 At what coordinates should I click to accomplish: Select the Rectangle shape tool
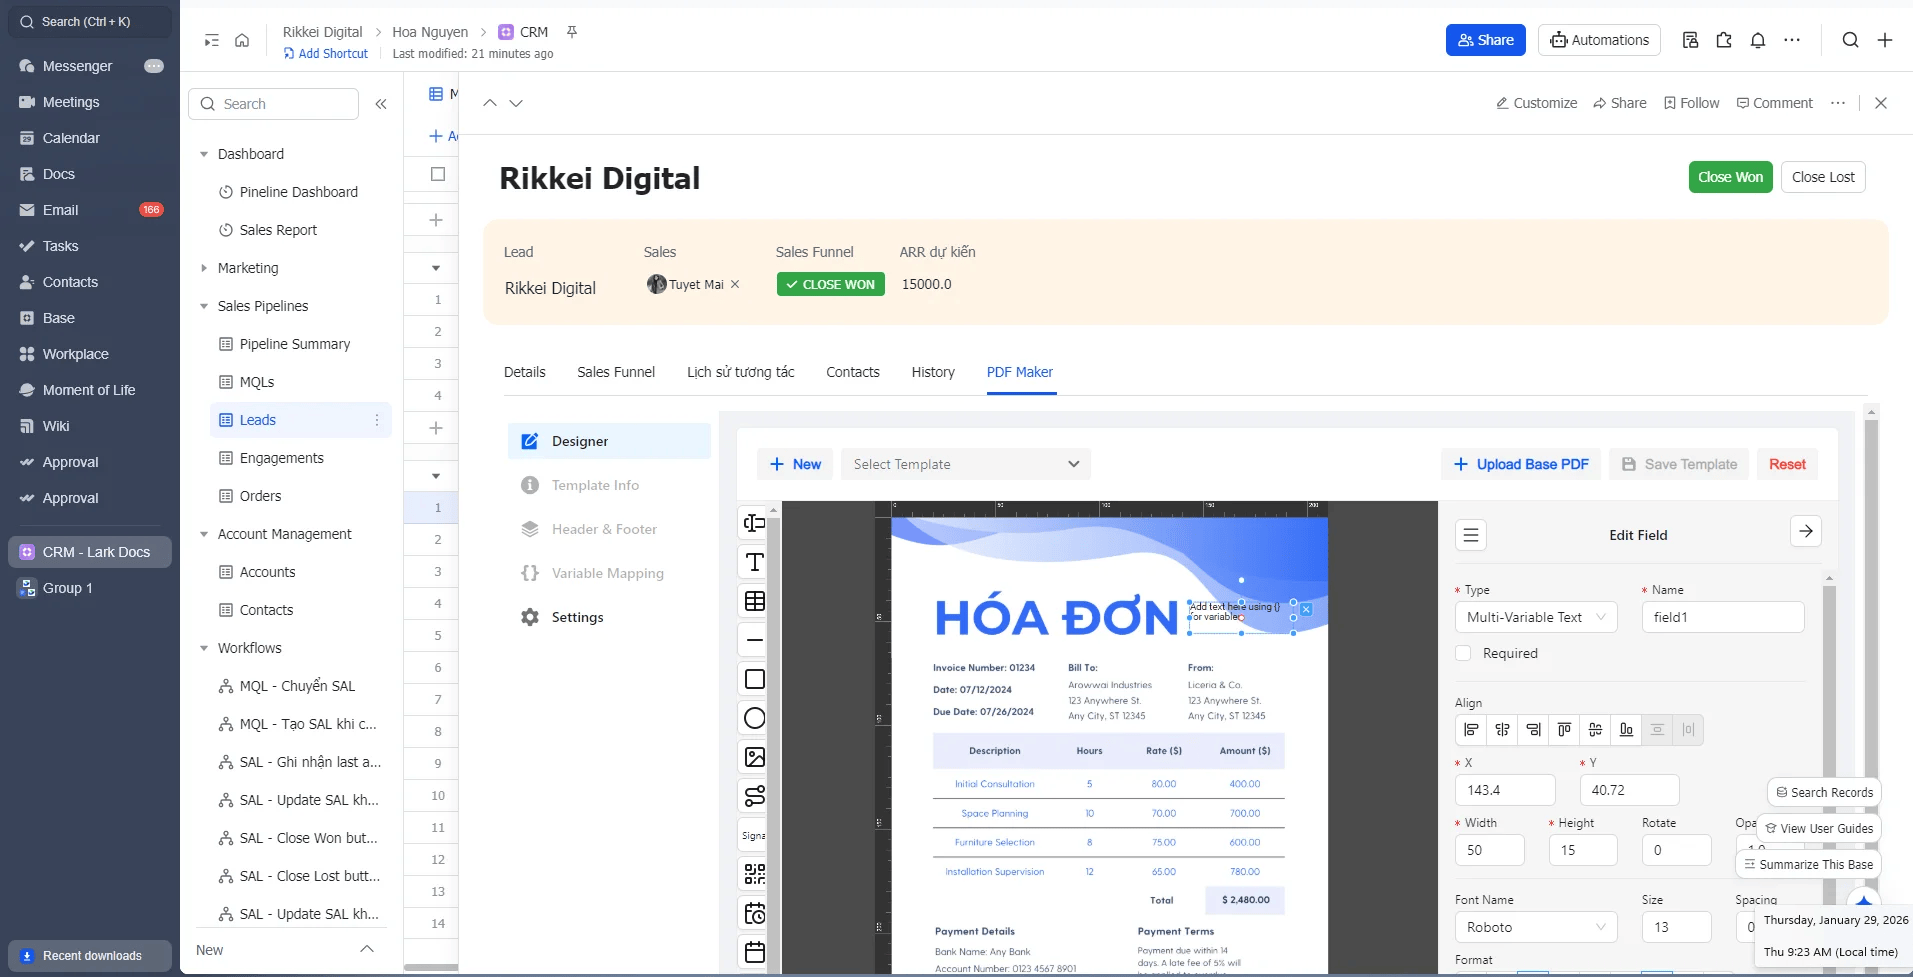(x=755, y=679)
